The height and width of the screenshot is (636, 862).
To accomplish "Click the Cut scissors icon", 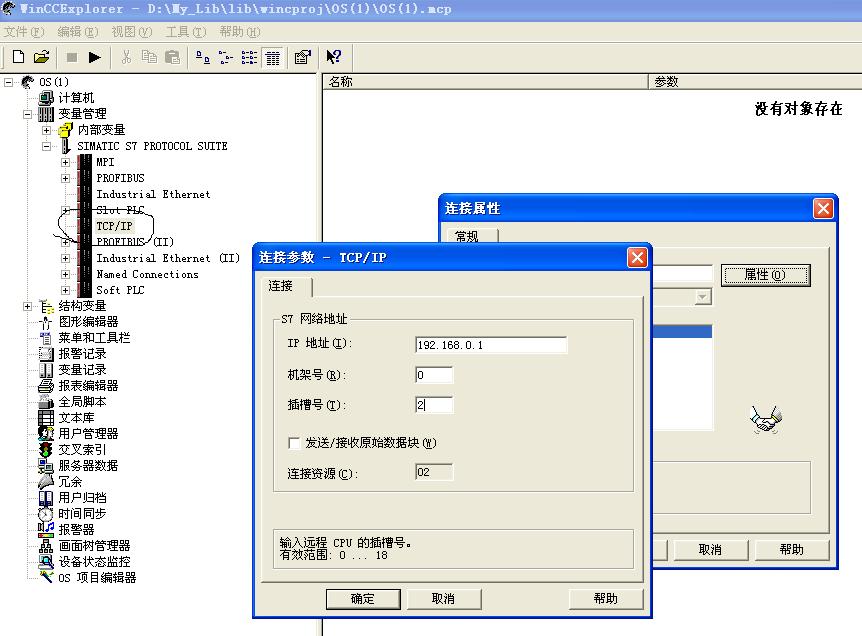I will [126, 57].
